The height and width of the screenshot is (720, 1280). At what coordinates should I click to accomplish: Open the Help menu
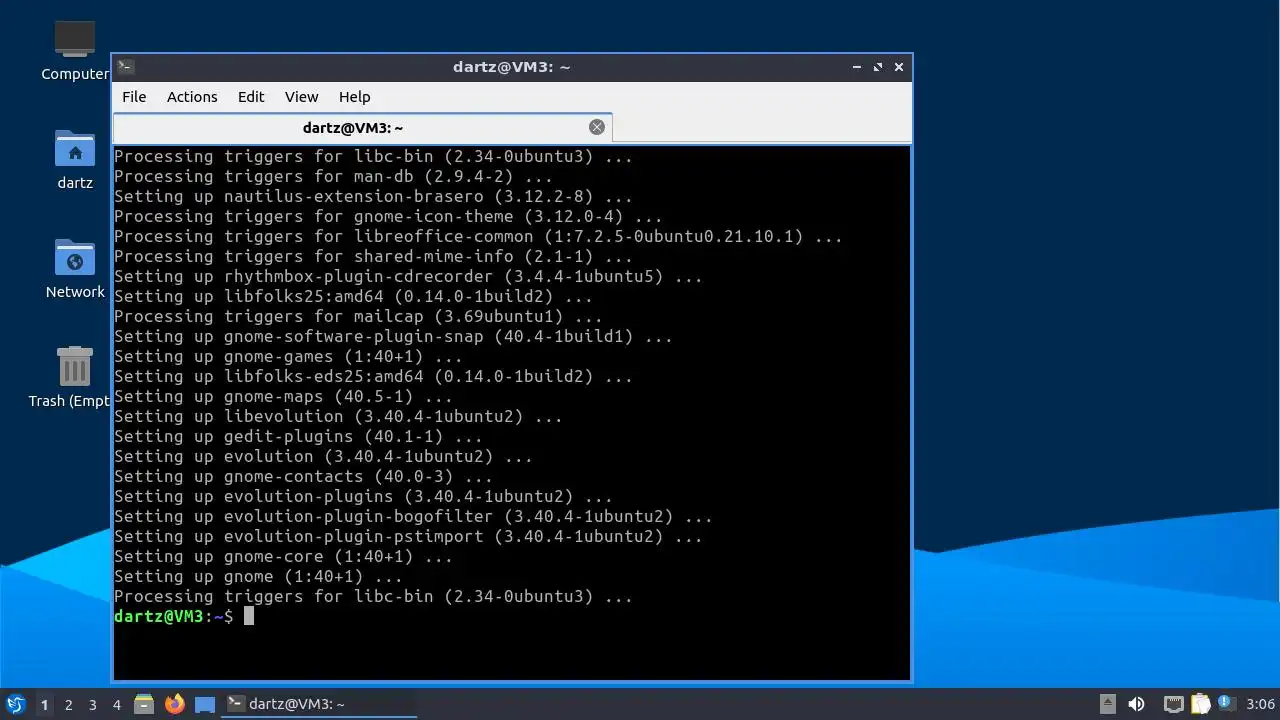pos(354,97)
